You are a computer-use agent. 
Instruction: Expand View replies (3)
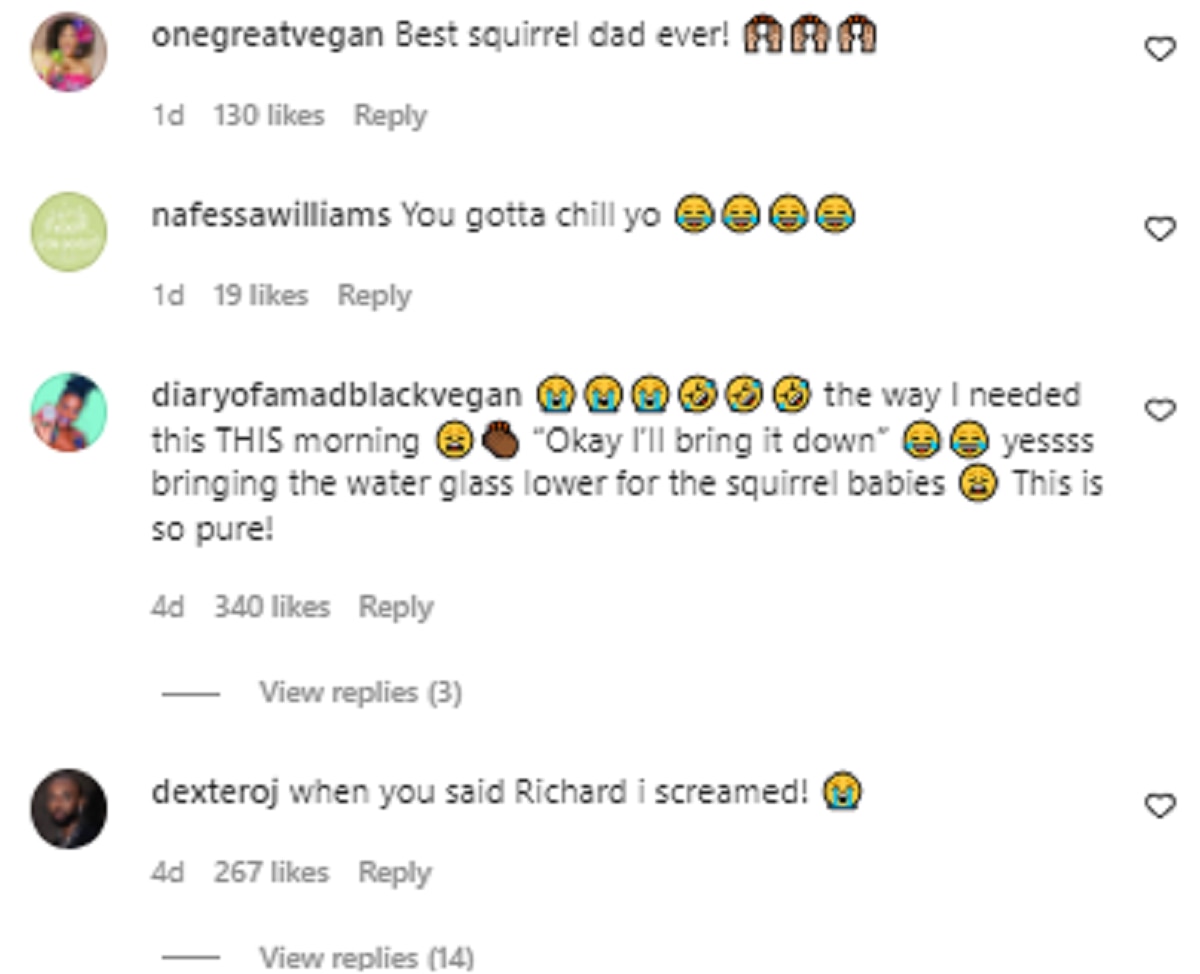360,692
